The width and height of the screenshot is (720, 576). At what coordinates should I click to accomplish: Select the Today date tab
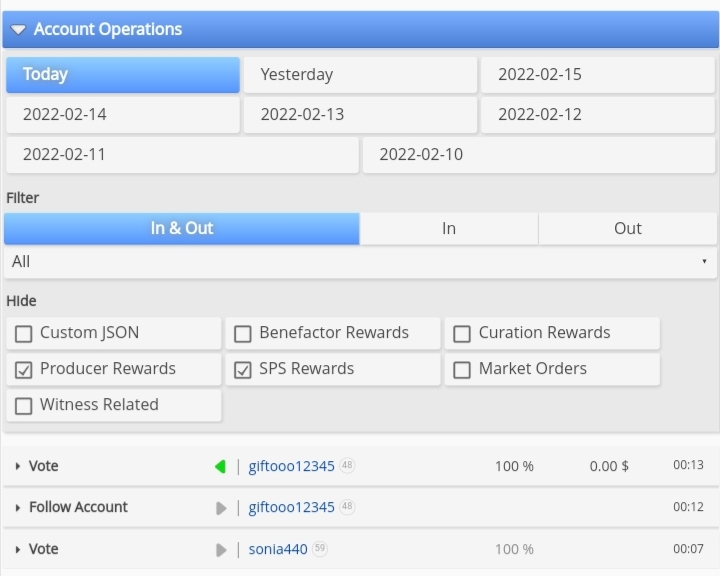(x=123, y=75)
